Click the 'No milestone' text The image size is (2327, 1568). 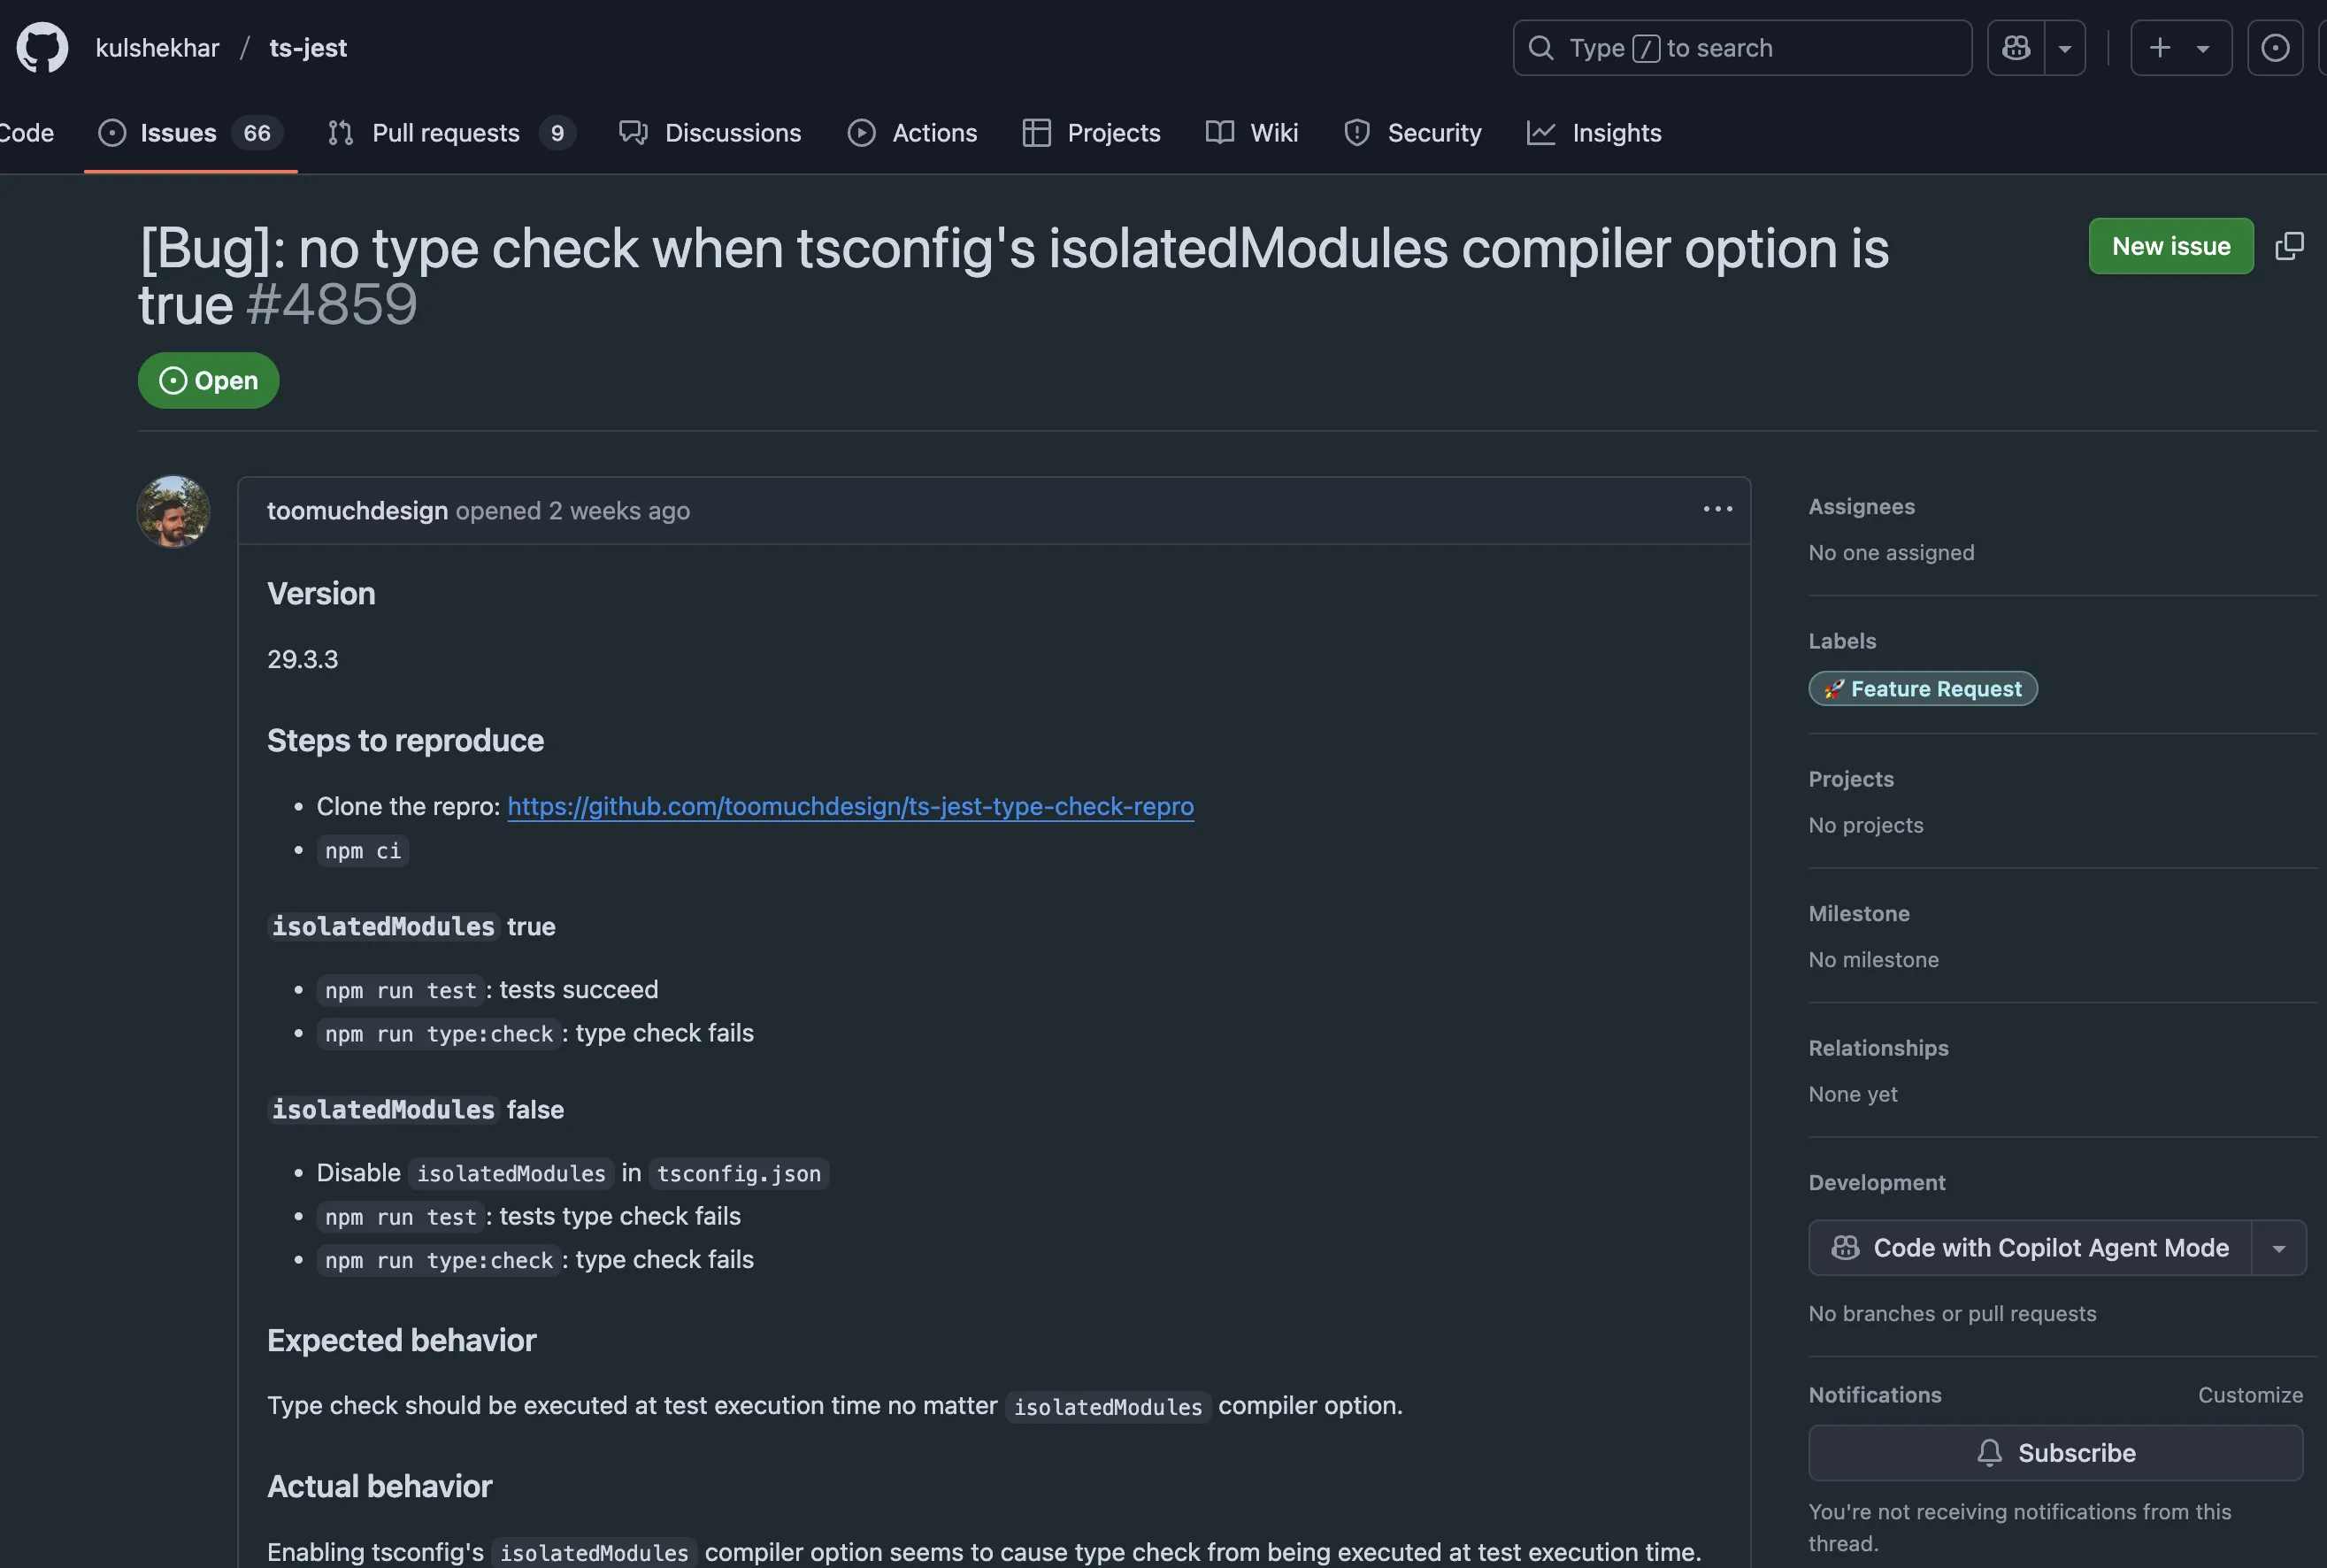click(1873, 960)
